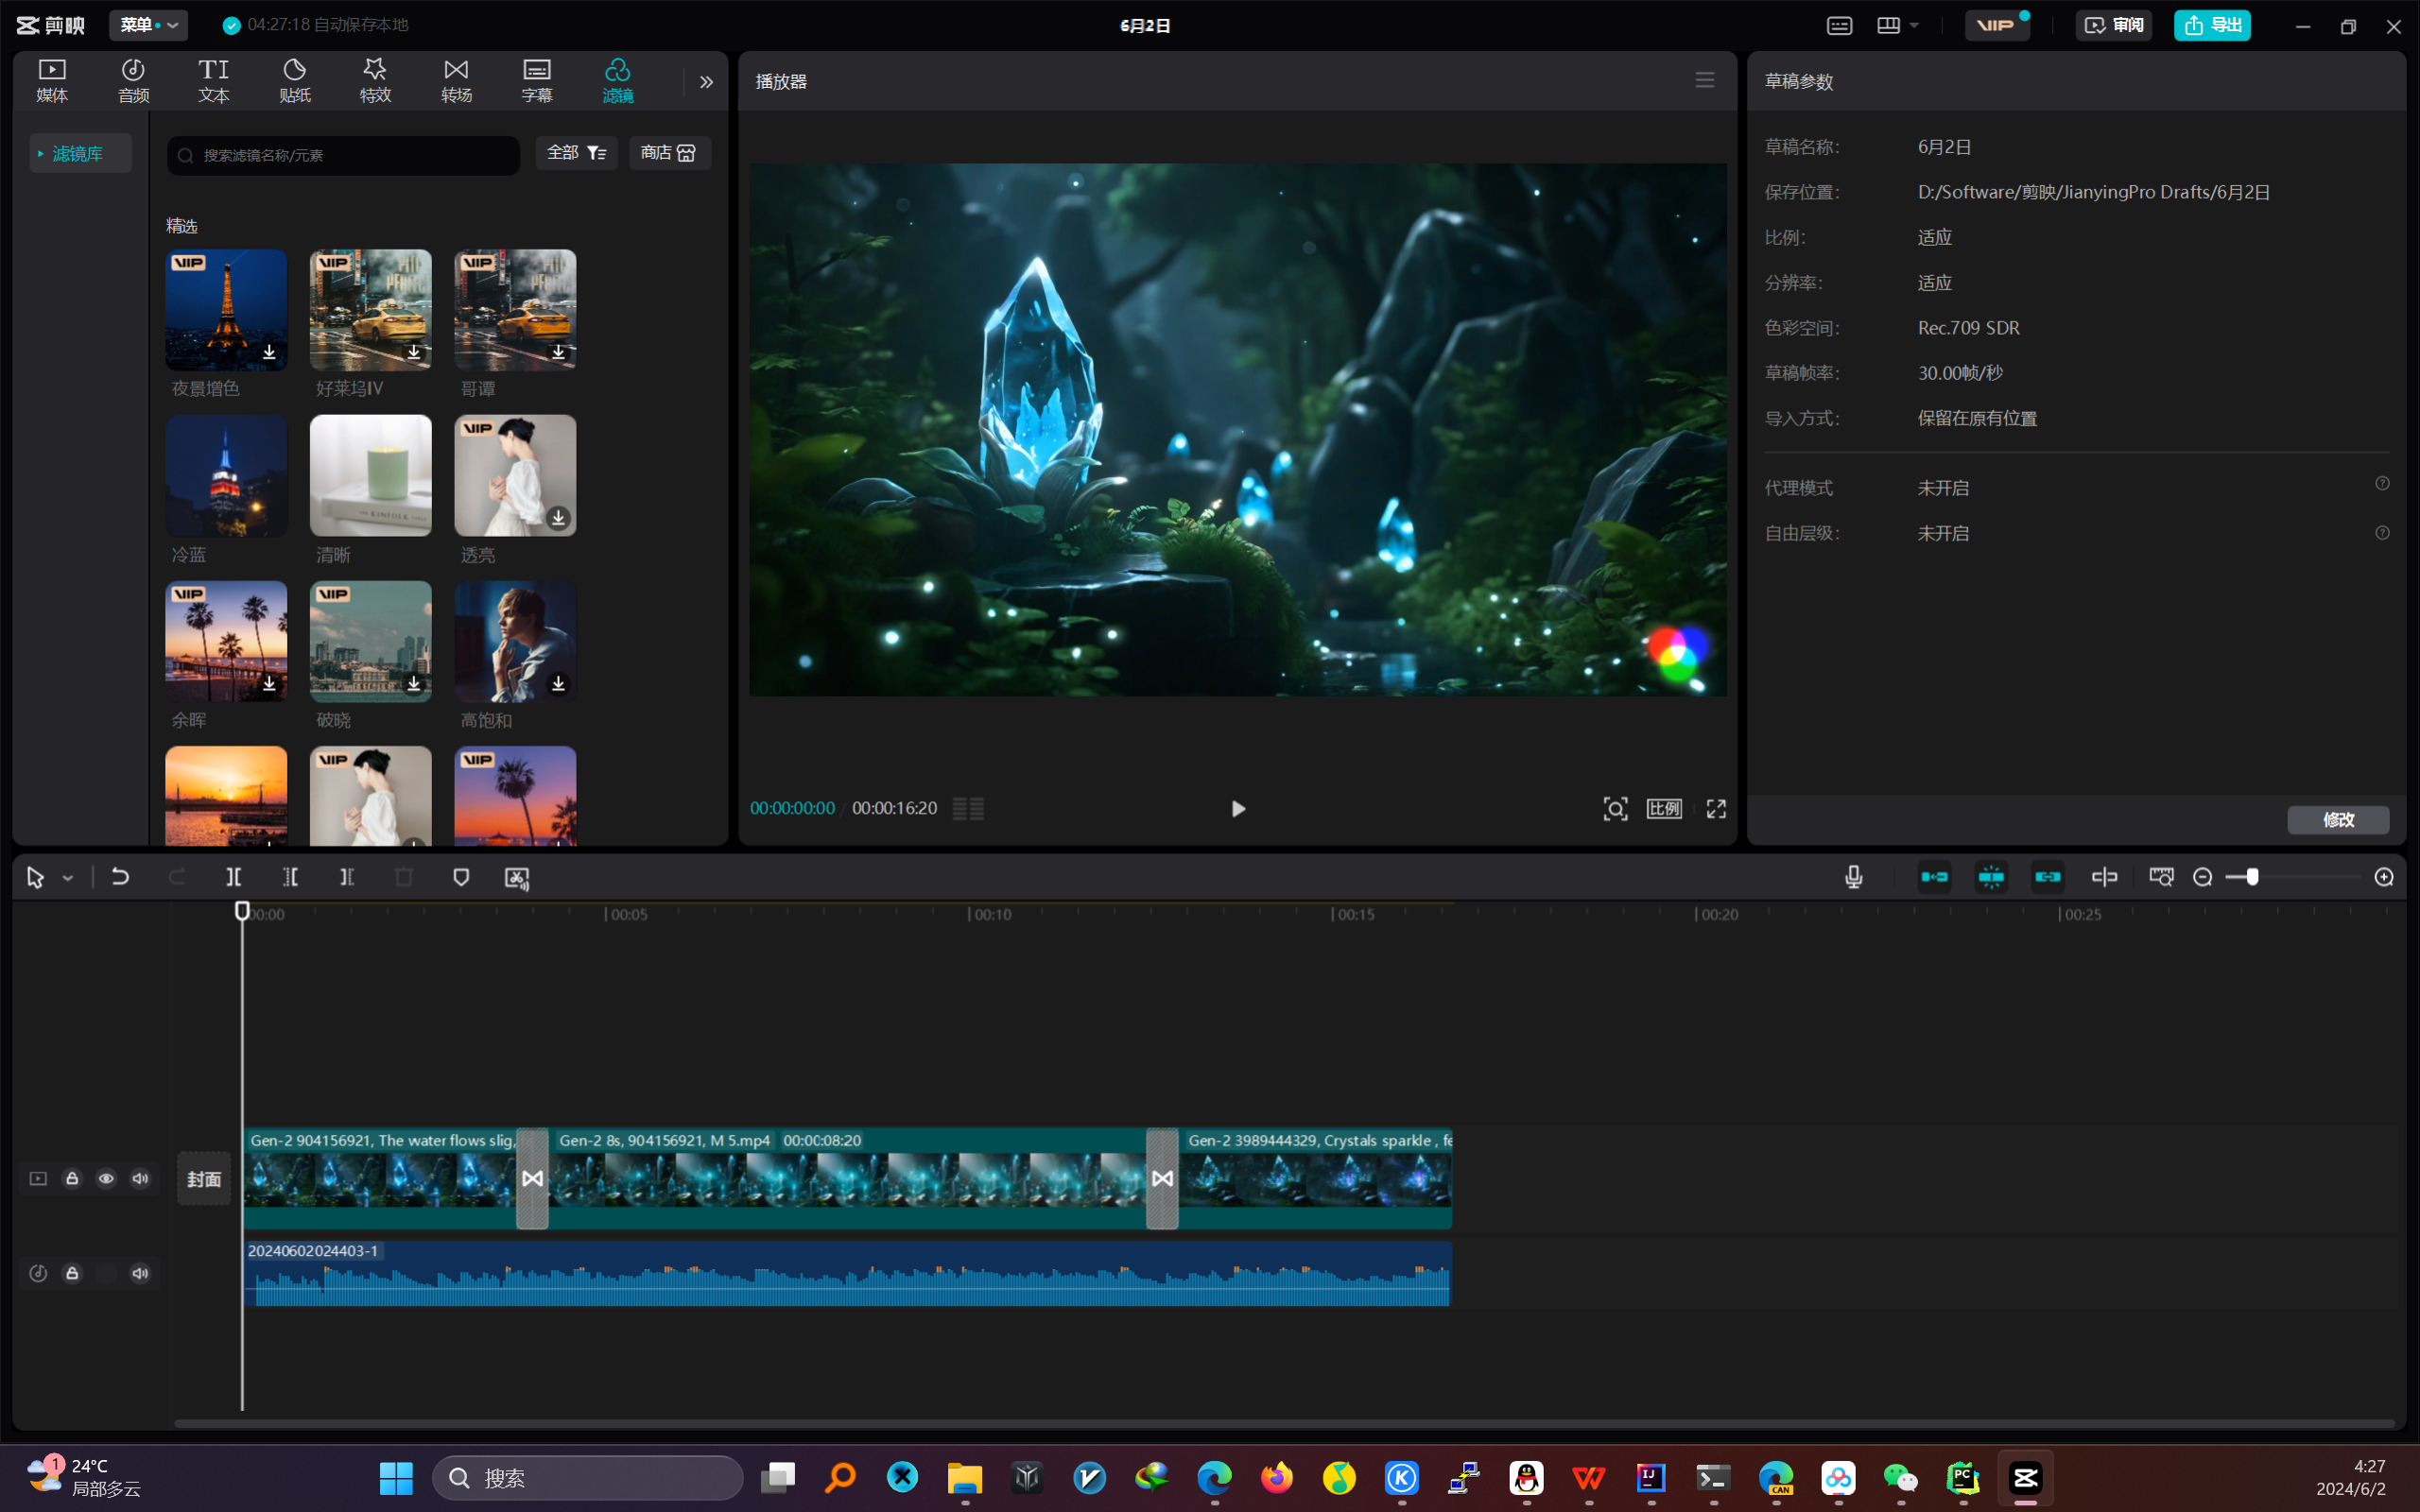2420x1512 pixels.
Task: Download the 透亮 filter
Action: 558,518
